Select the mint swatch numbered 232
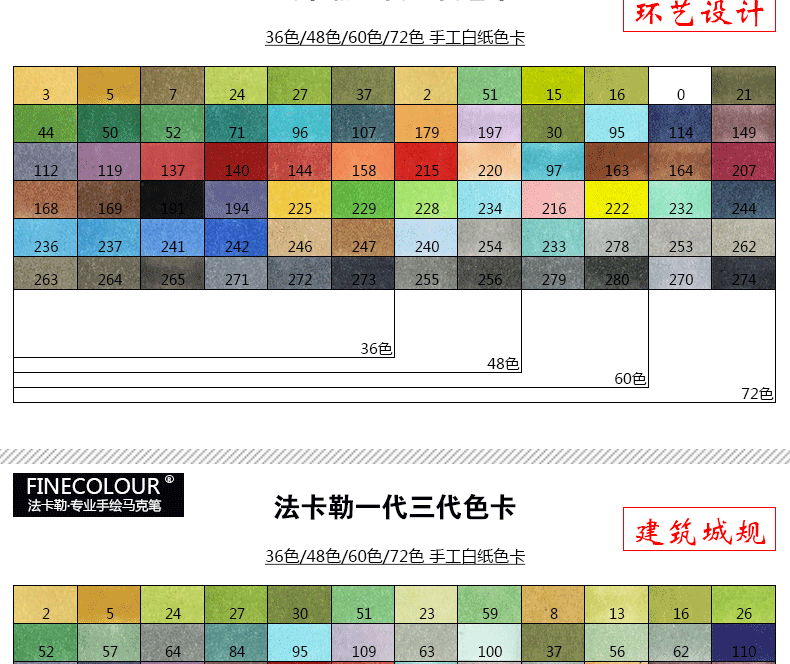 coord(680,200)
